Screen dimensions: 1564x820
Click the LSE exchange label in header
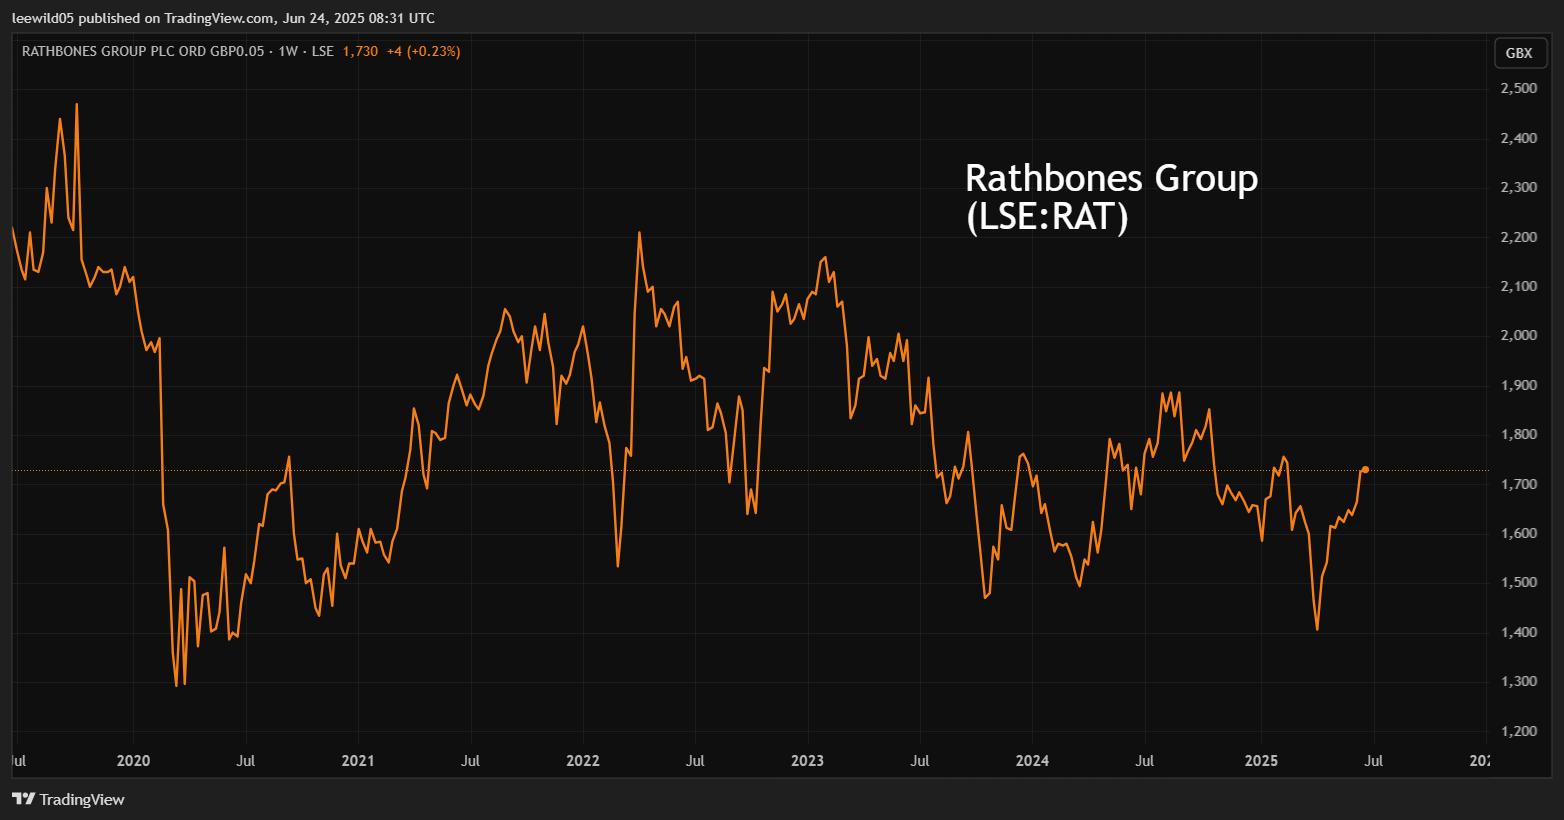pyautogui.click(x=323, y=51)
